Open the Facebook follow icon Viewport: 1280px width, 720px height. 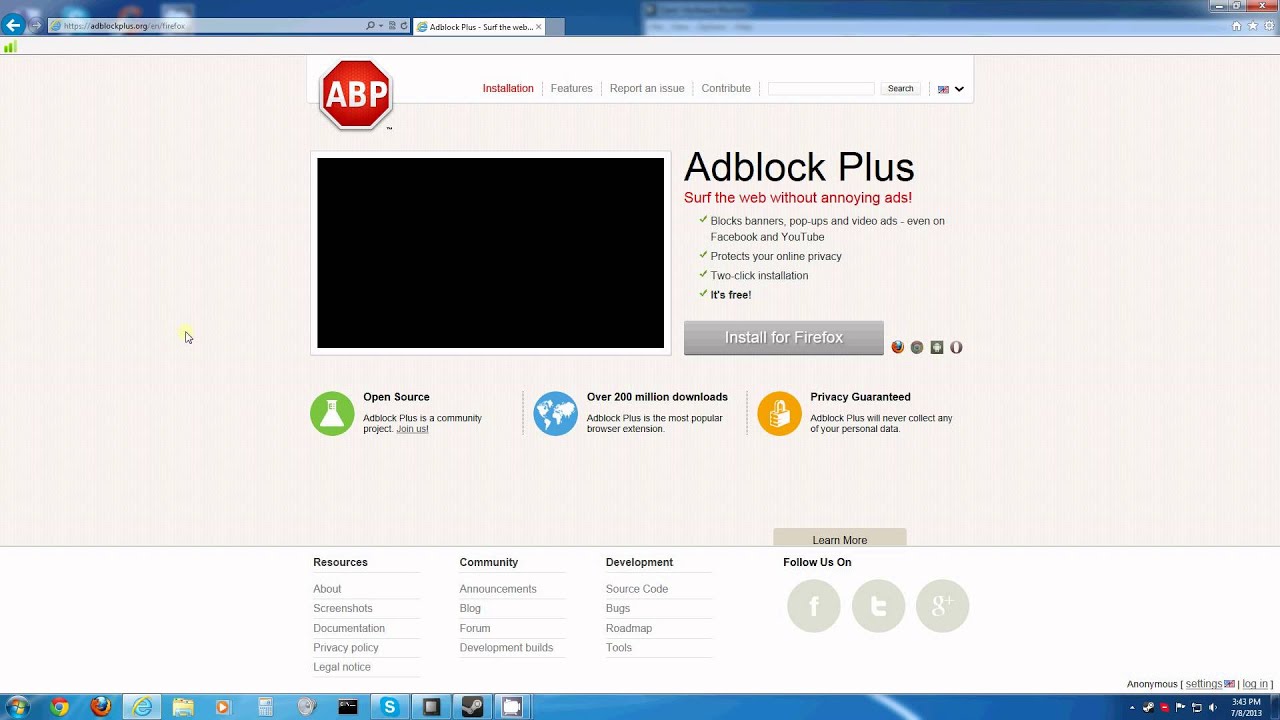814,606
